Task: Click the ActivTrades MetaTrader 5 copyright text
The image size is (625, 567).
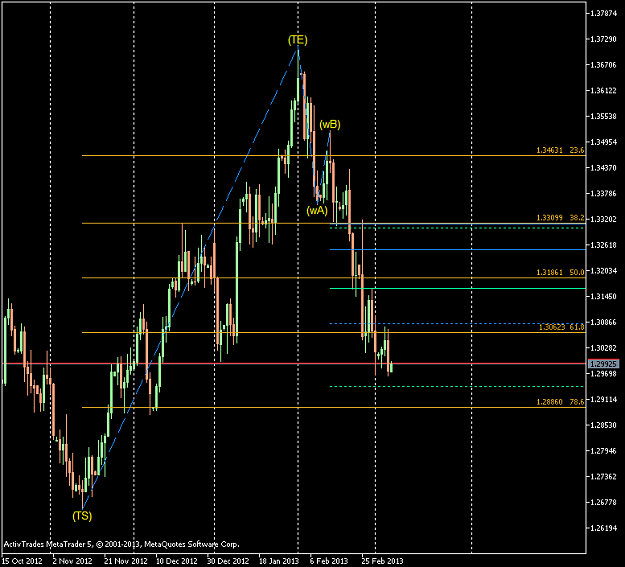Action: click(x=122, y=544)
